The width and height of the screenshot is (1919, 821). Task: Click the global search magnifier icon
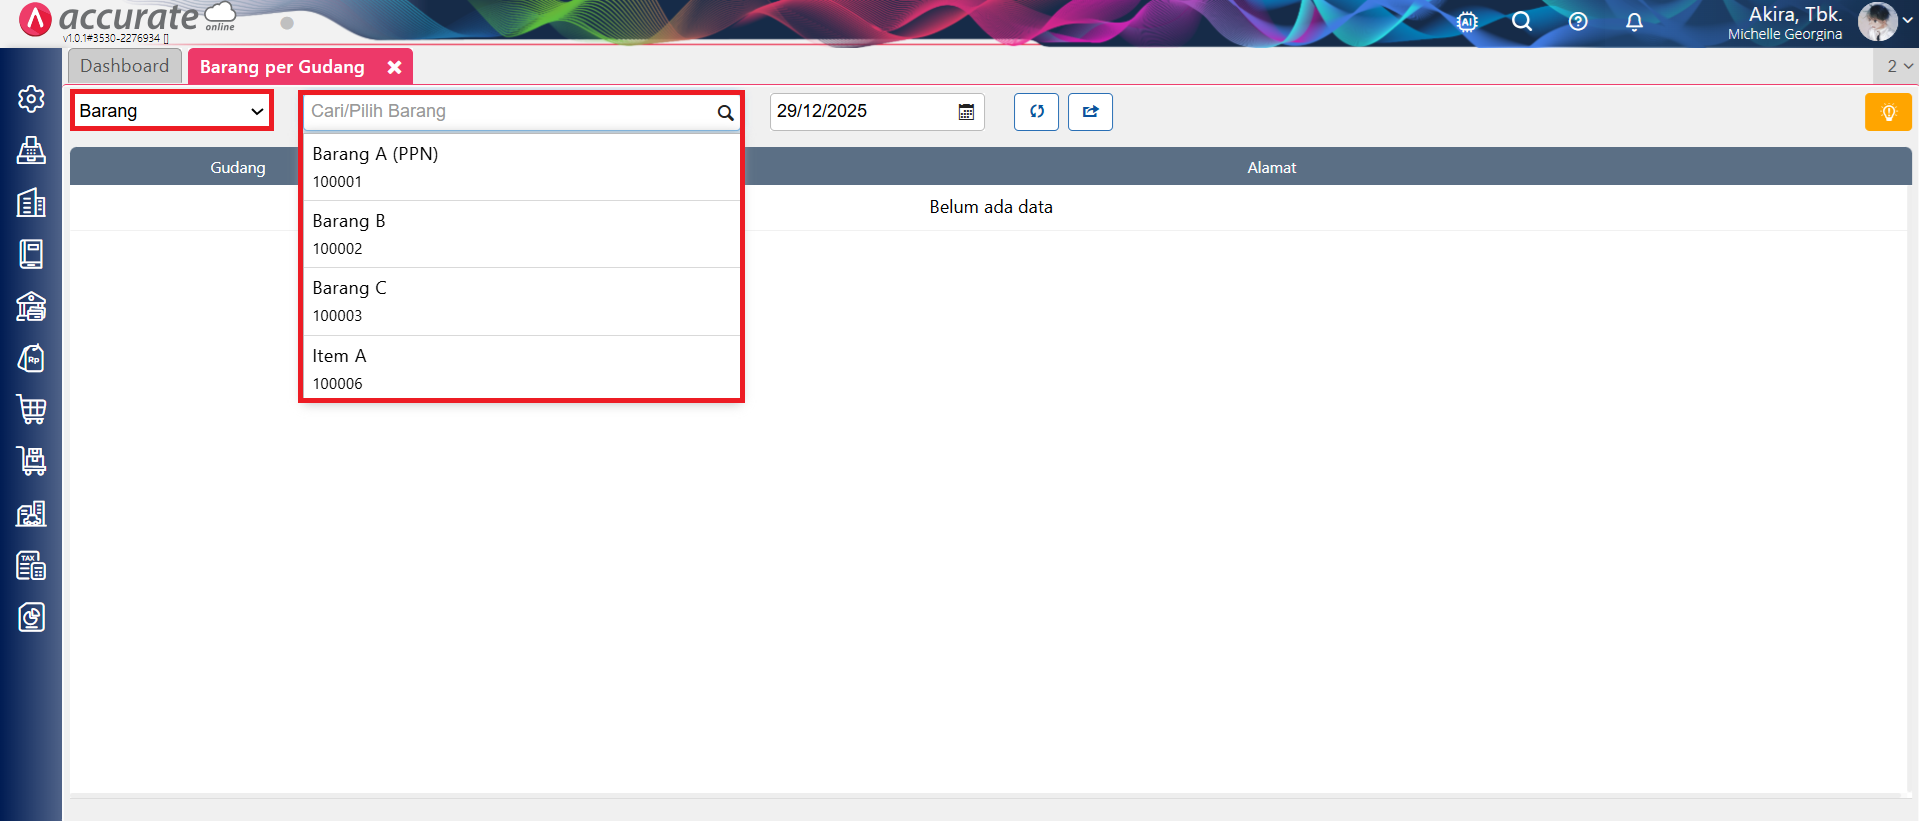coord(1522,22)
